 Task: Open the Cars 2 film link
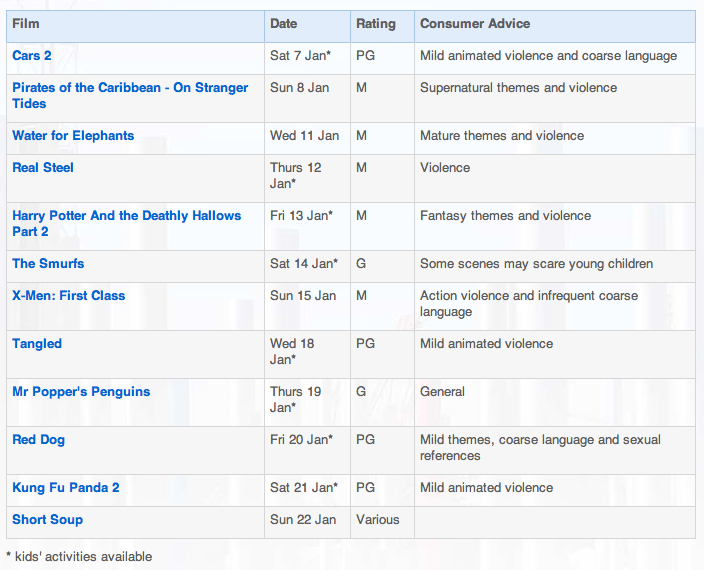pos(32,56)
